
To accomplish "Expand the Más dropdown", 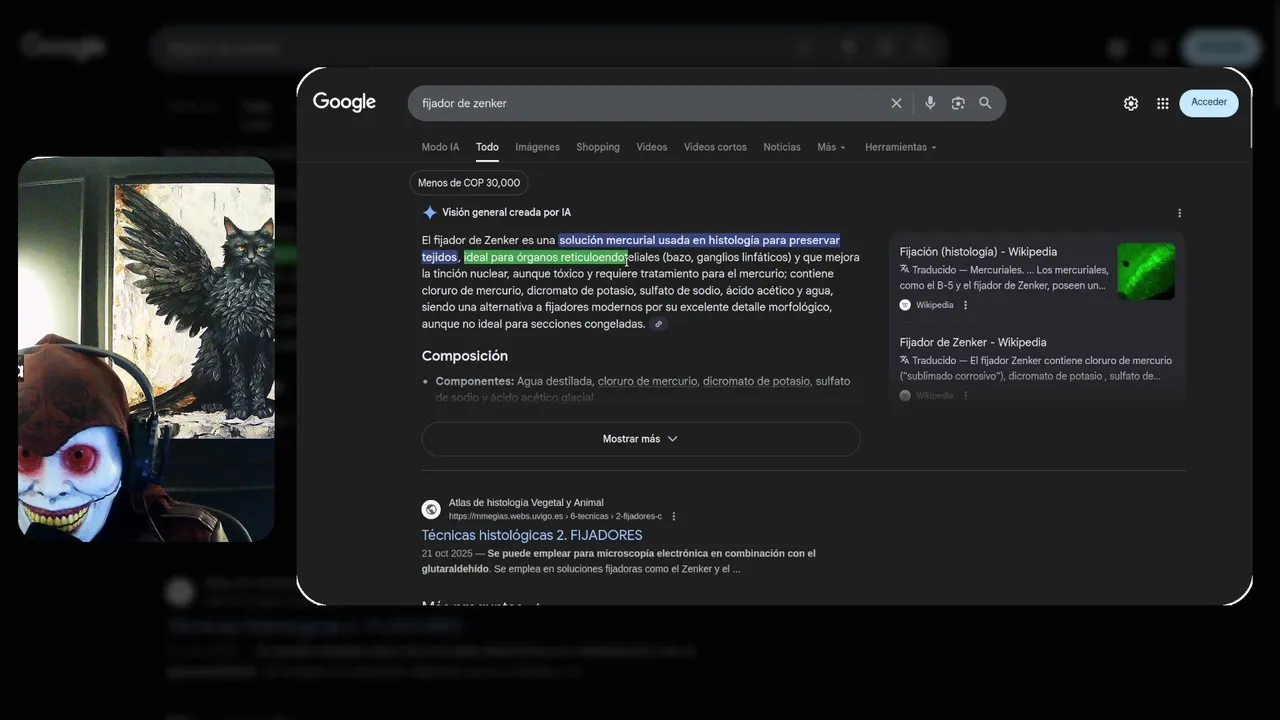I will tap(831, 147).
